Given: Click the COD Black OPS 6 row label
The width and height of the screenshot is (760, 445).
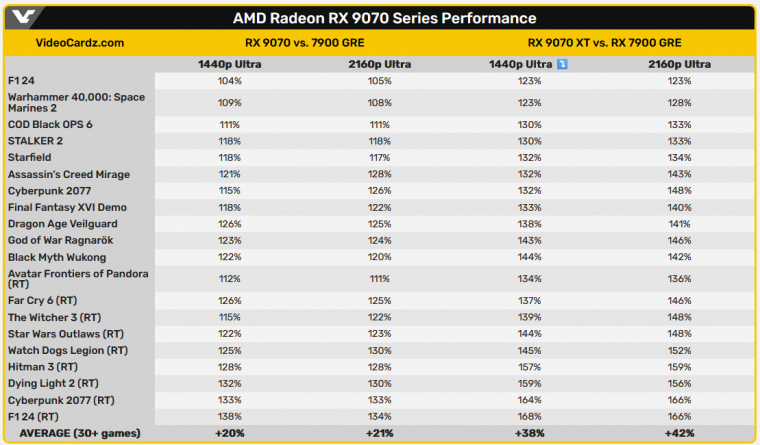Looking at the screenshot, I should (x=50, y=124).
